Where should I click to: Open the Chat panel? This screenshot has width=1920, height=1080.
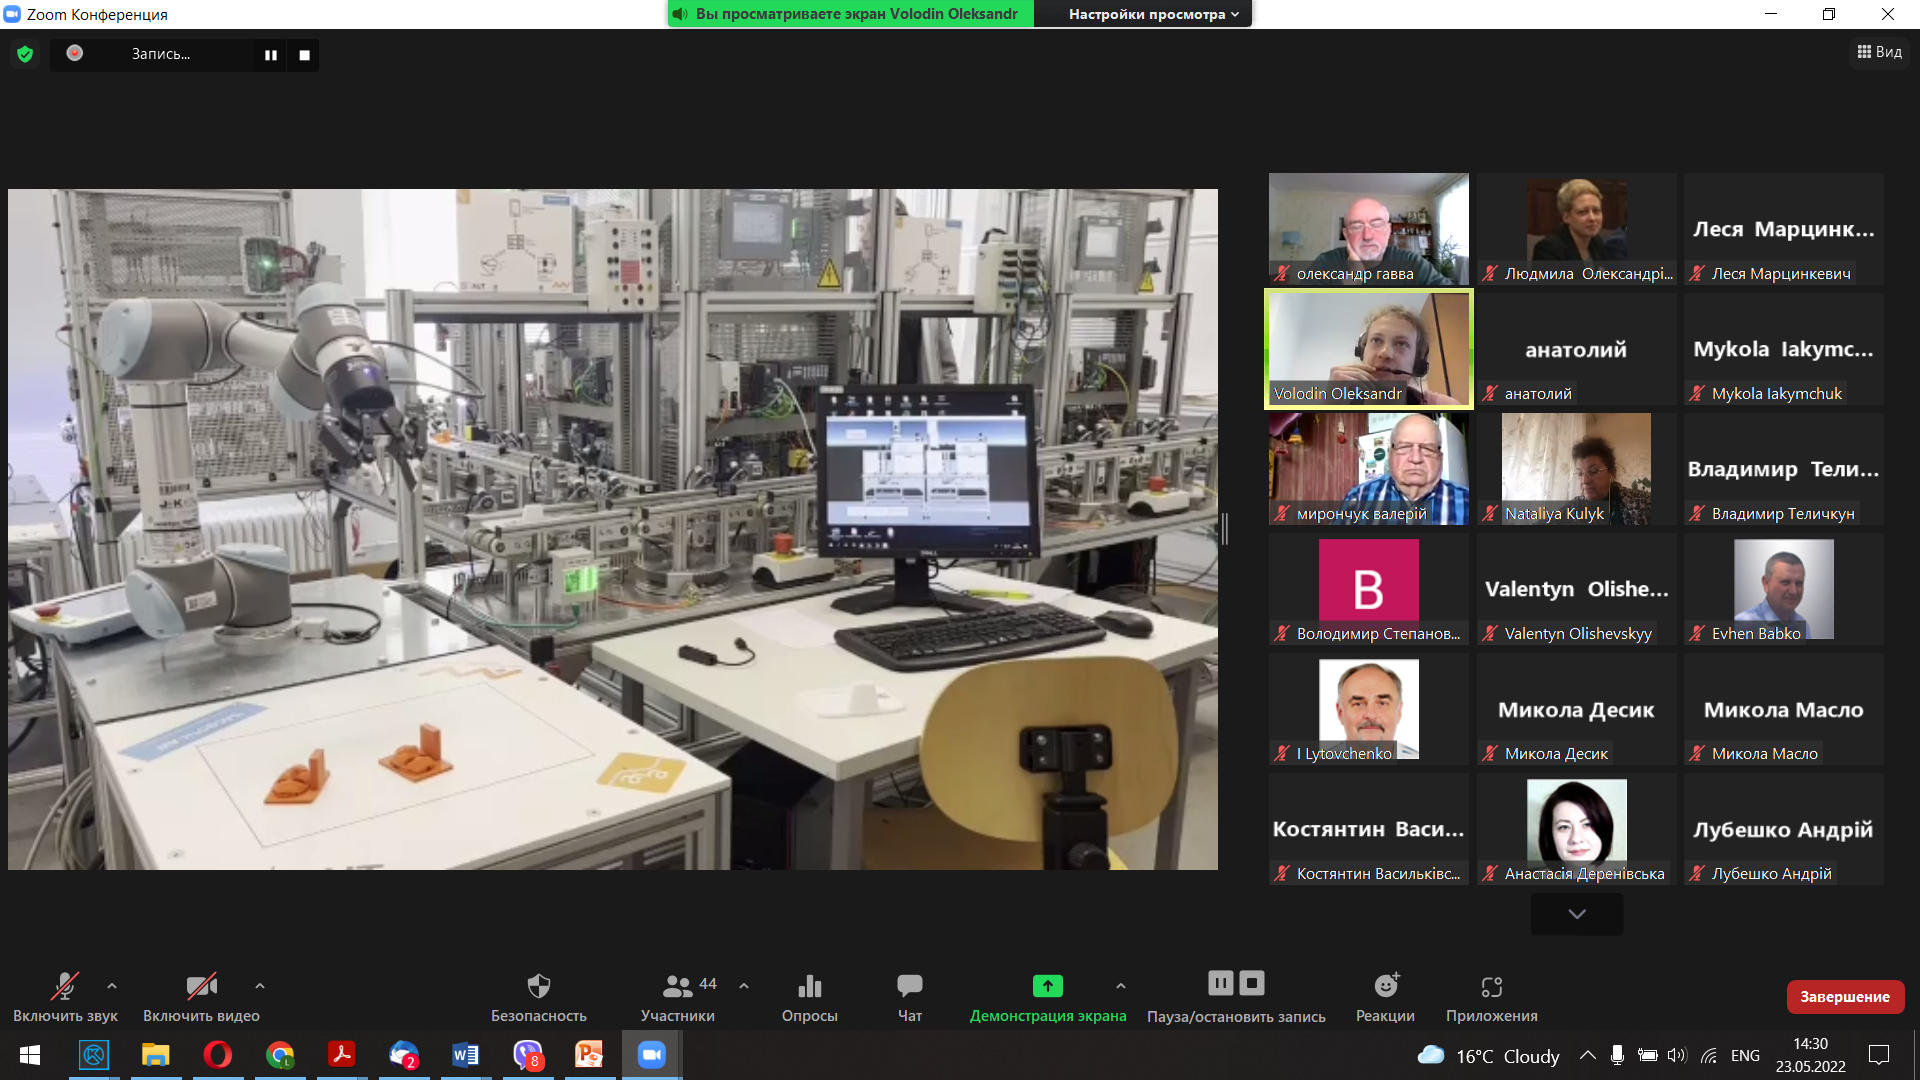pyautogui.click(x=909, y=987)
